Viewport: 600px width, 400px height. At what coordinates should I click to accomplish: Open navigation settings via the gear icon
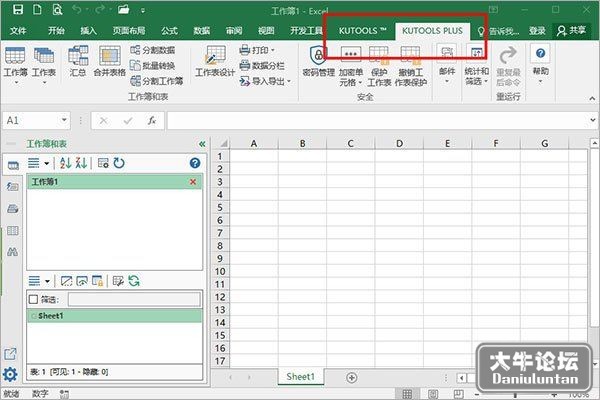coord(10,374)
